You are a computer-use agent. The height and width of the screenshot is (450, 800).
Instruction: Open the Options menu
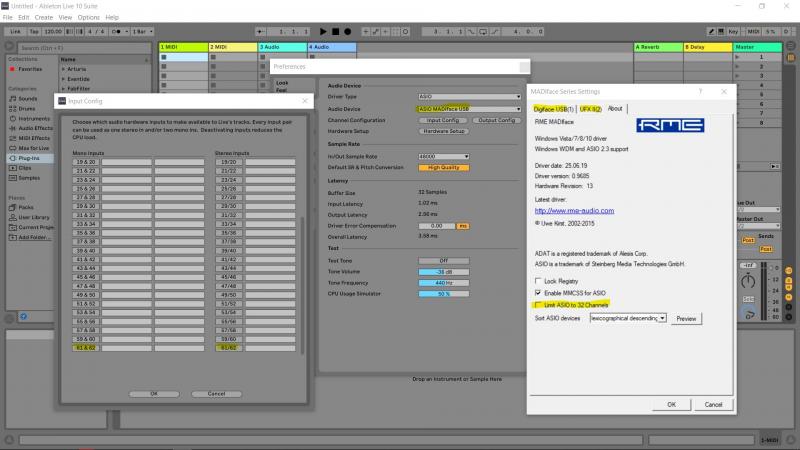88,17
